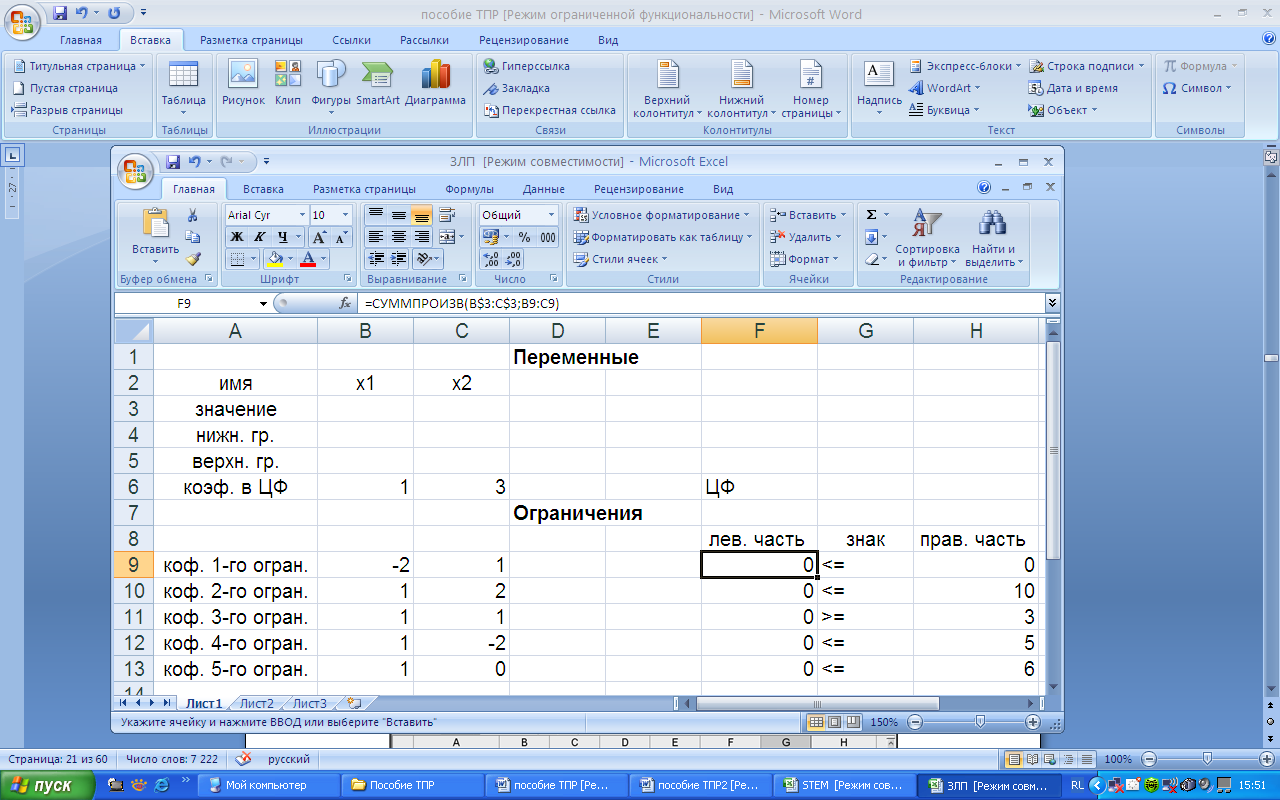1280x800 pixels.
Task: Expand Условное форматирование menu
Action: [664, 215]
